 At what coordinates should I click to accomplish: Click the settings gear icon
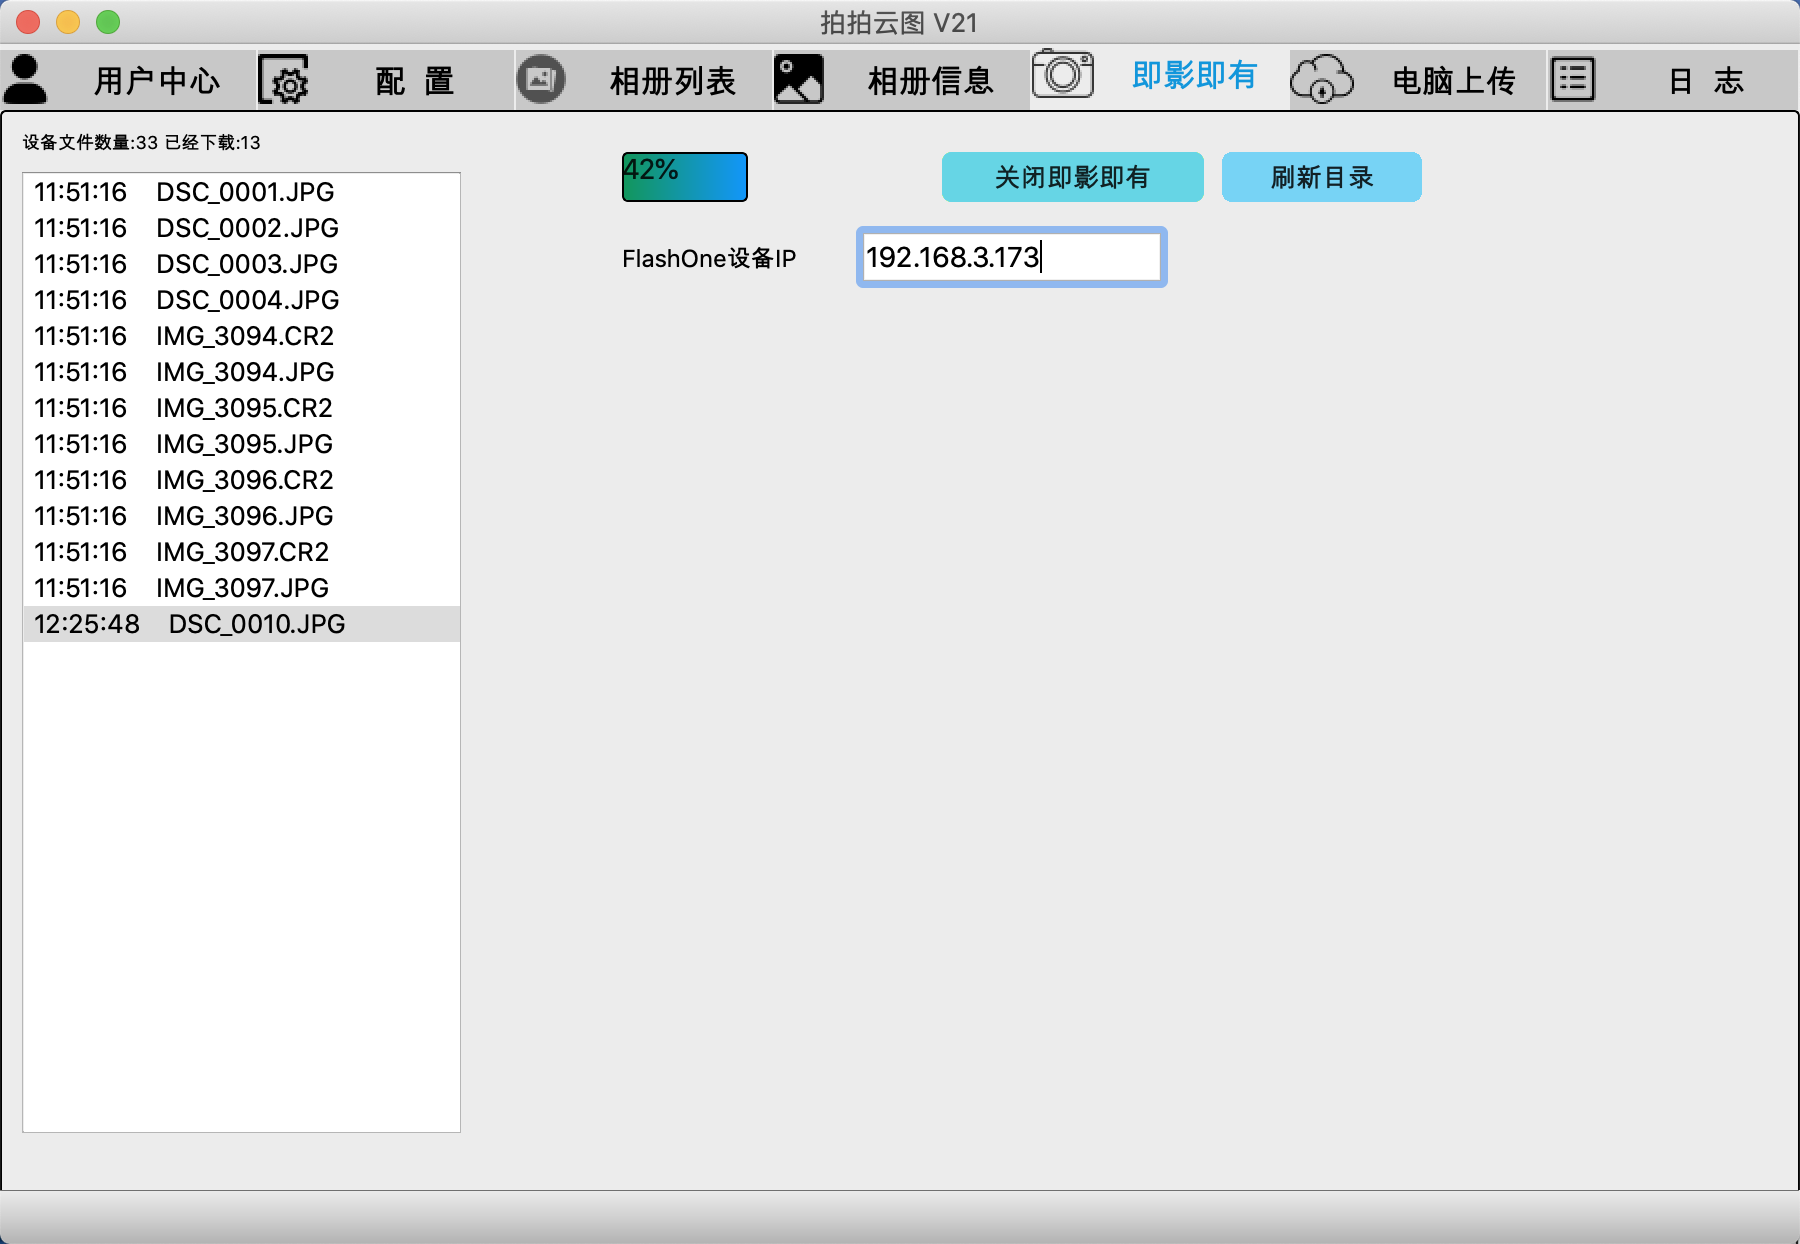click(284, 80)
